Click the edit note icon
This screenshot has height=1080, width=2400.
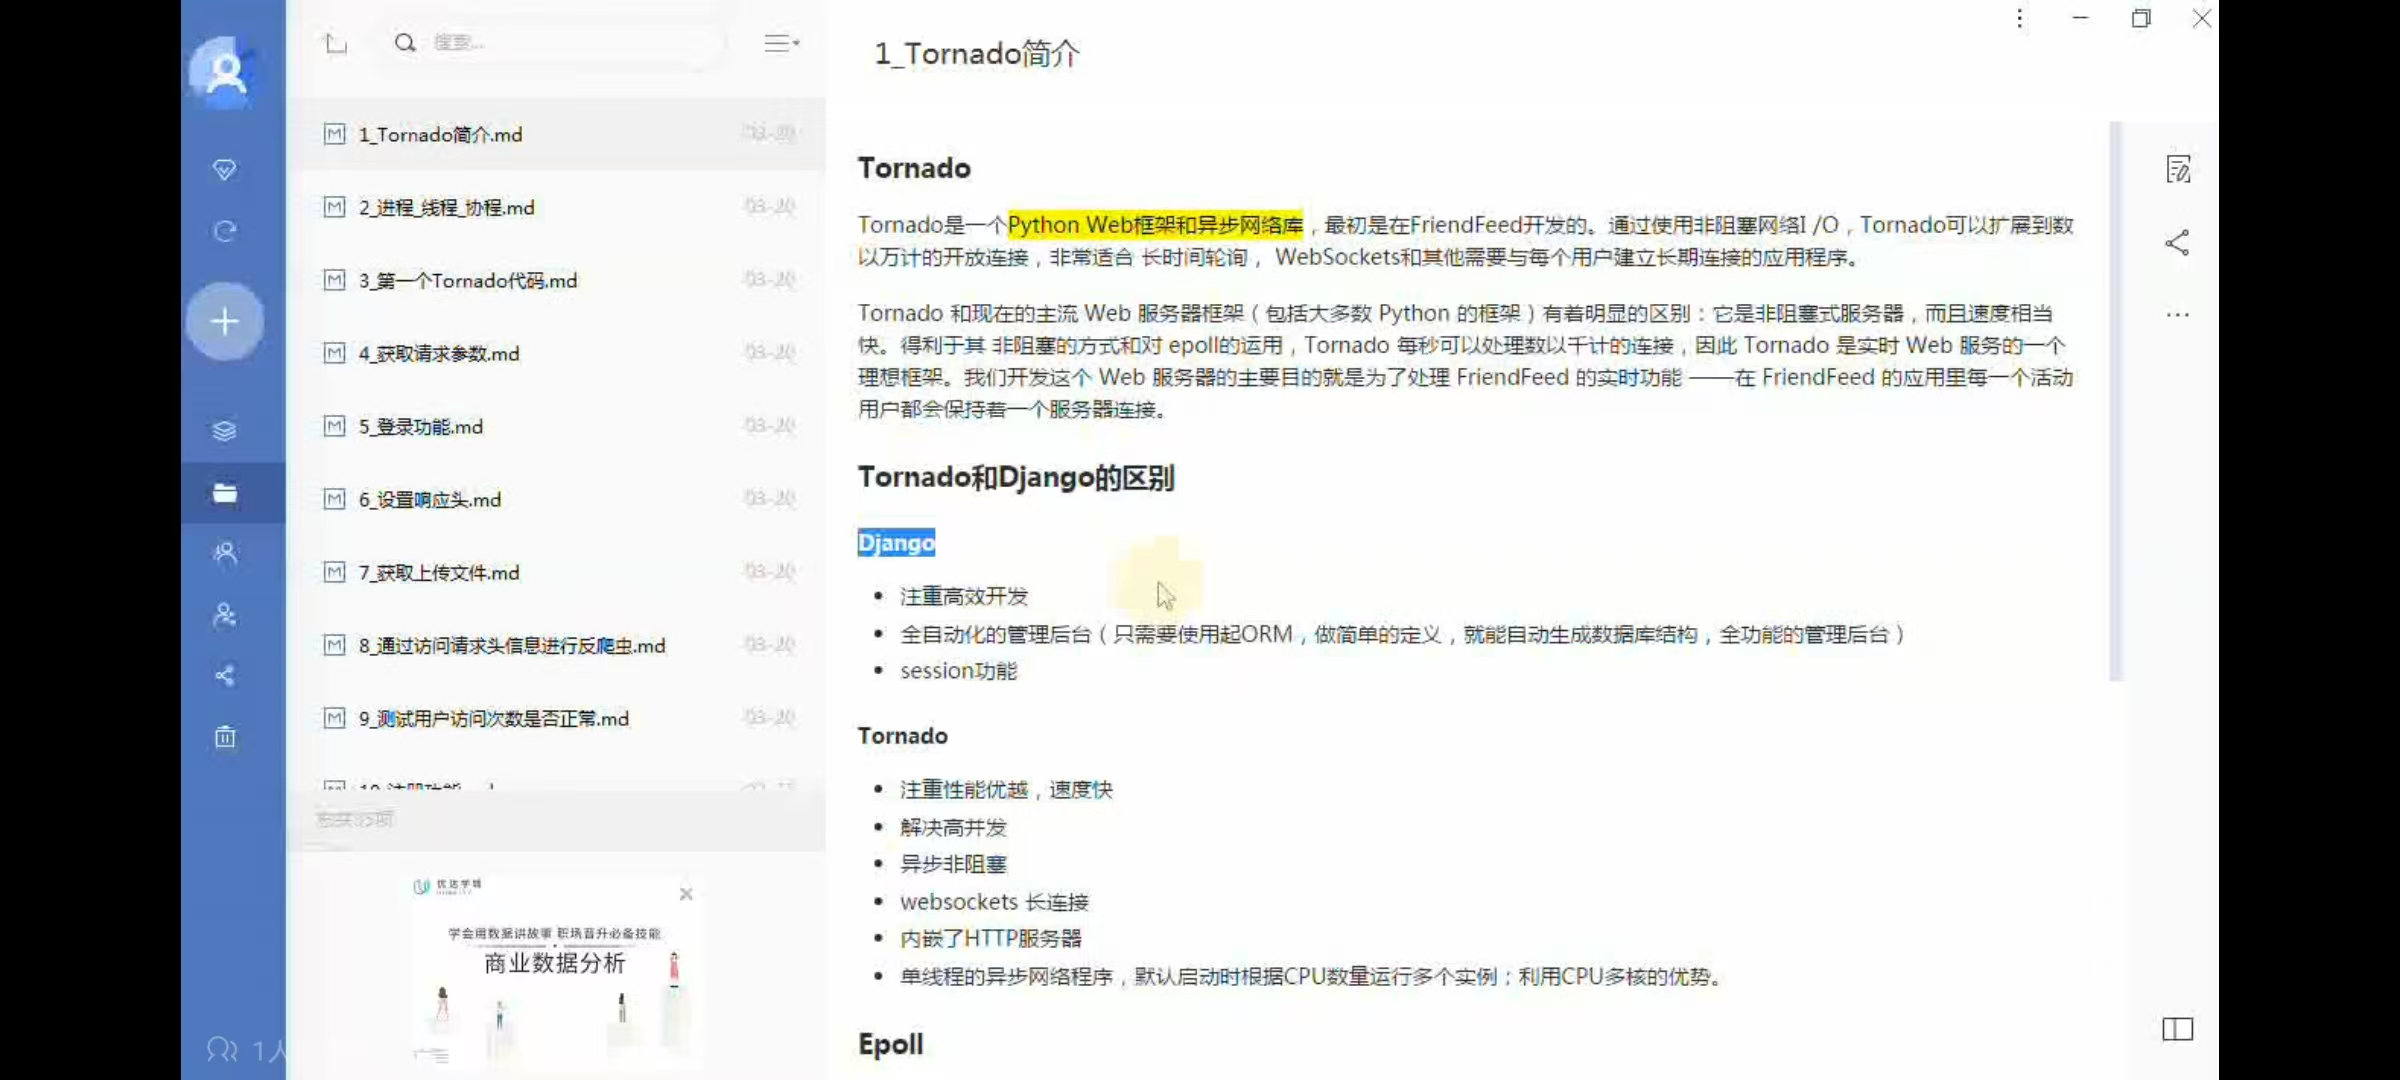tap(2178, 169)
